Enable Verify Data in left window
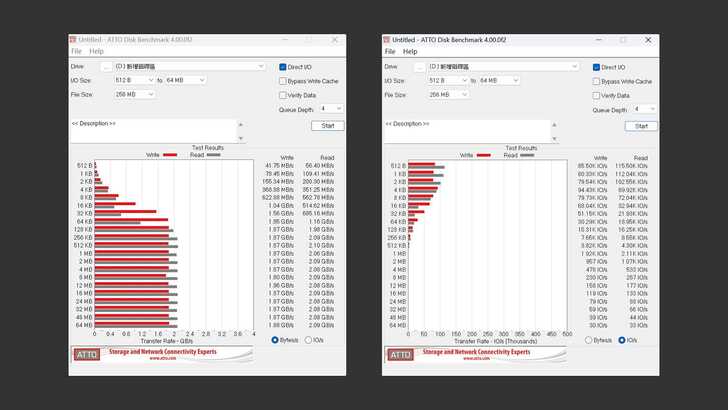The height and width of the screenshot is (410, 728). (283, 95)
